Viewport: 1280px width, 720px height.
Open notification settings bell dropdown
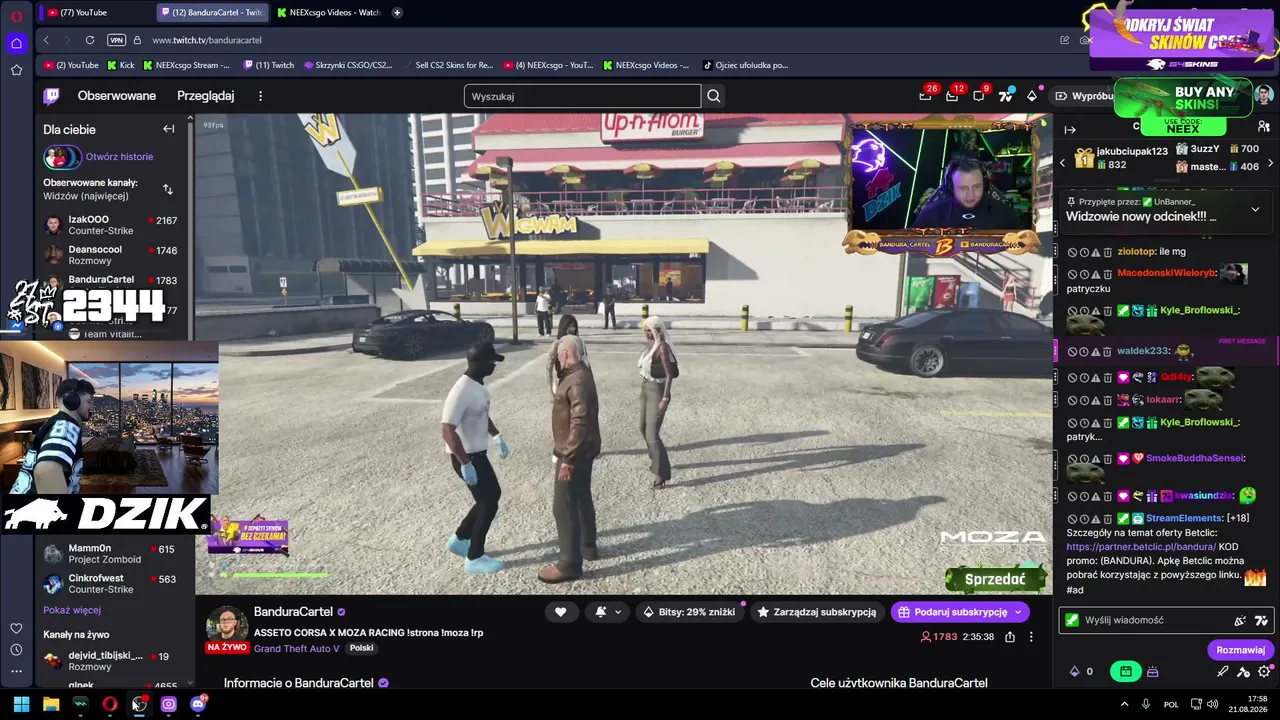(x=608, y=612)
